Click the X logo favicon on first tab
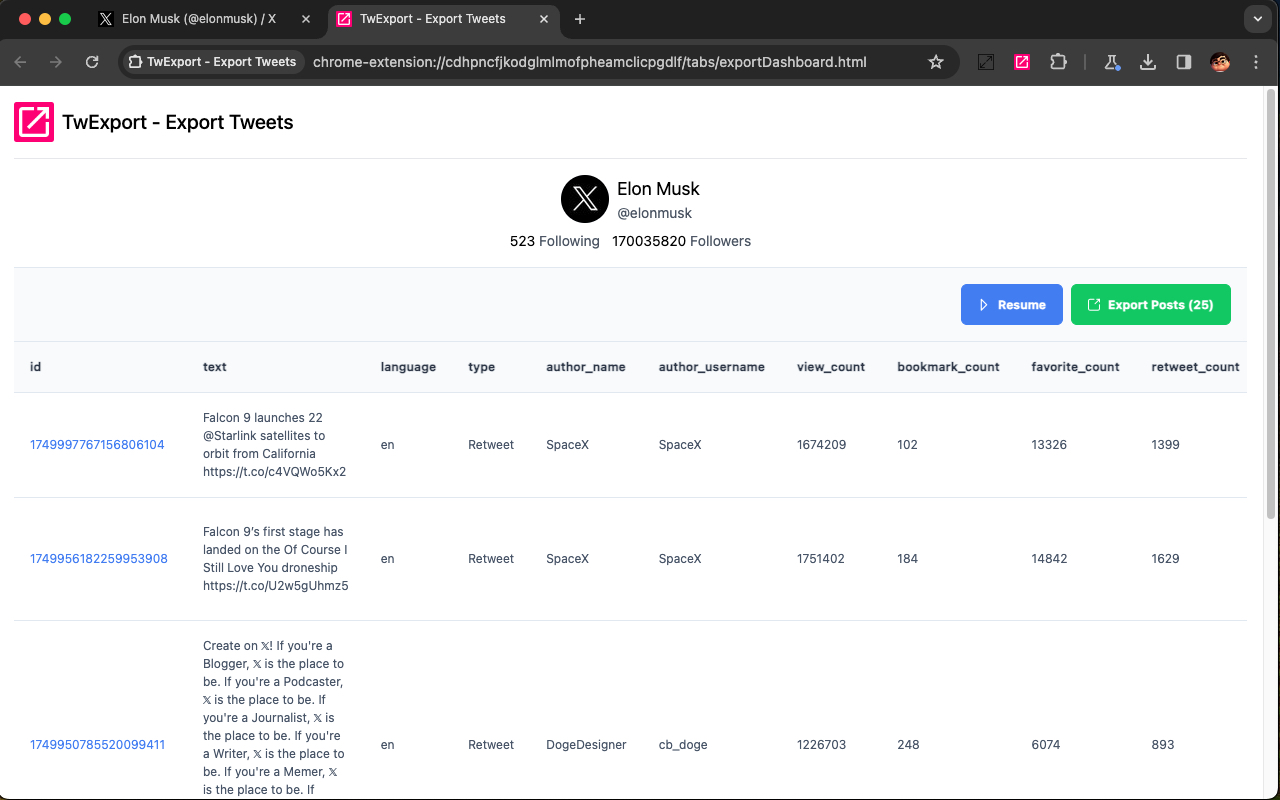1280x800 pixels. (x=106, y=19)
